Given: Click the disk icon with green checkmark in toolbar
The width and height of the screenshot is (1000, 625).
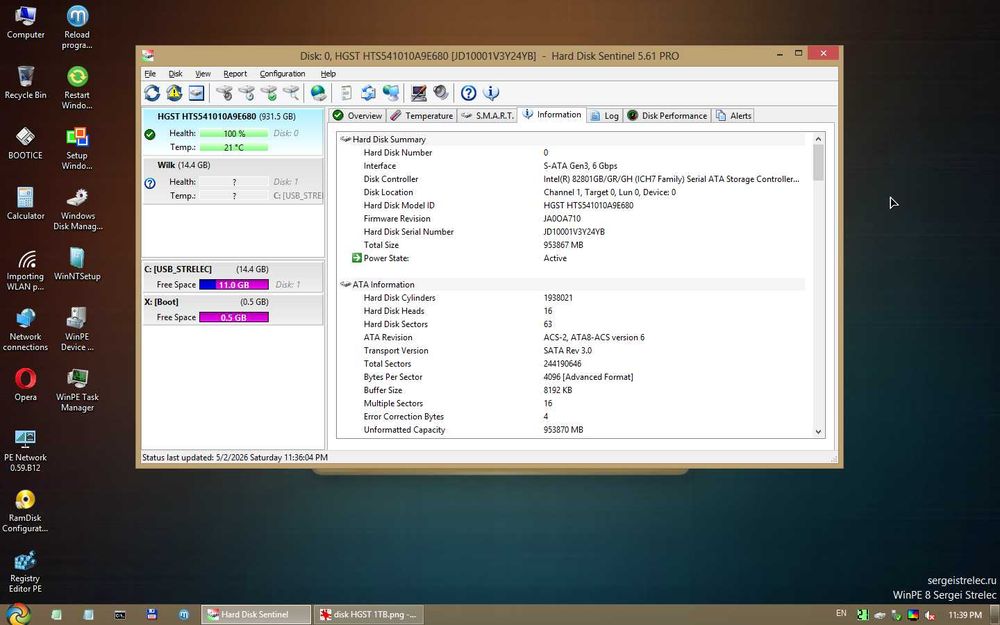Looking at the screenshot, I should (x=269, y=93).
